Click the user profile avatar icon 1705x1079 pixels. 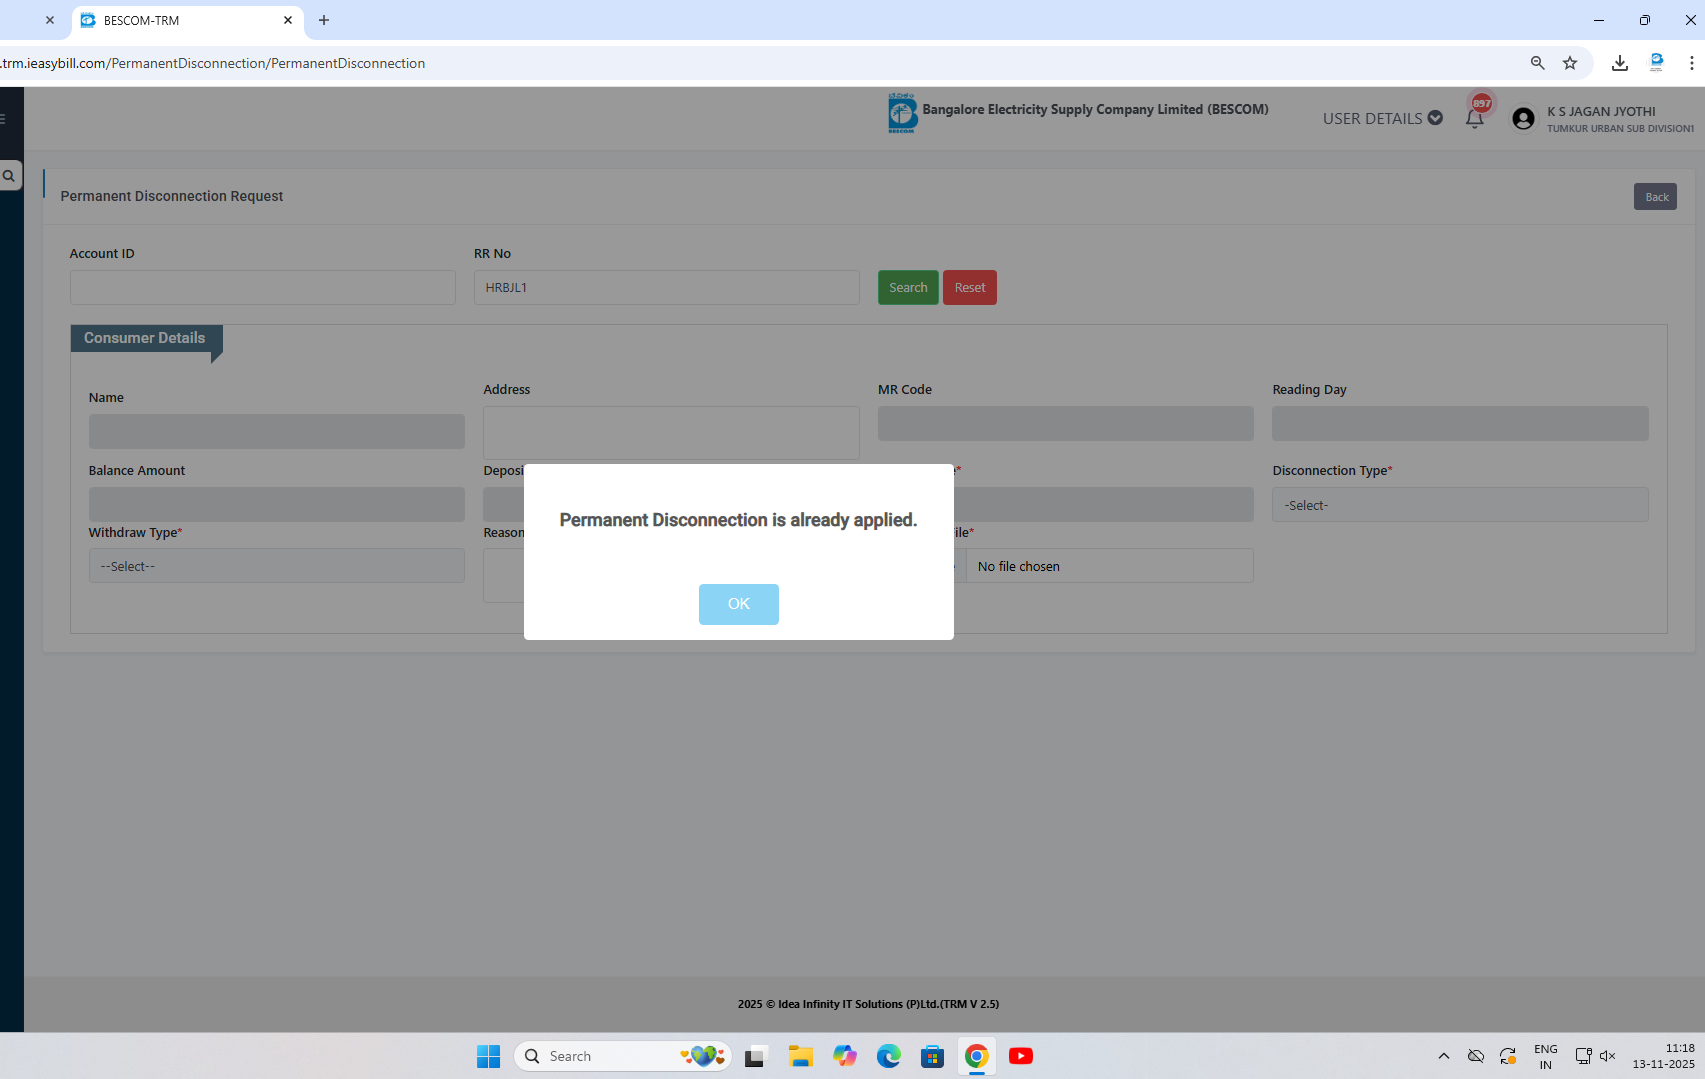coord(1523,119)
